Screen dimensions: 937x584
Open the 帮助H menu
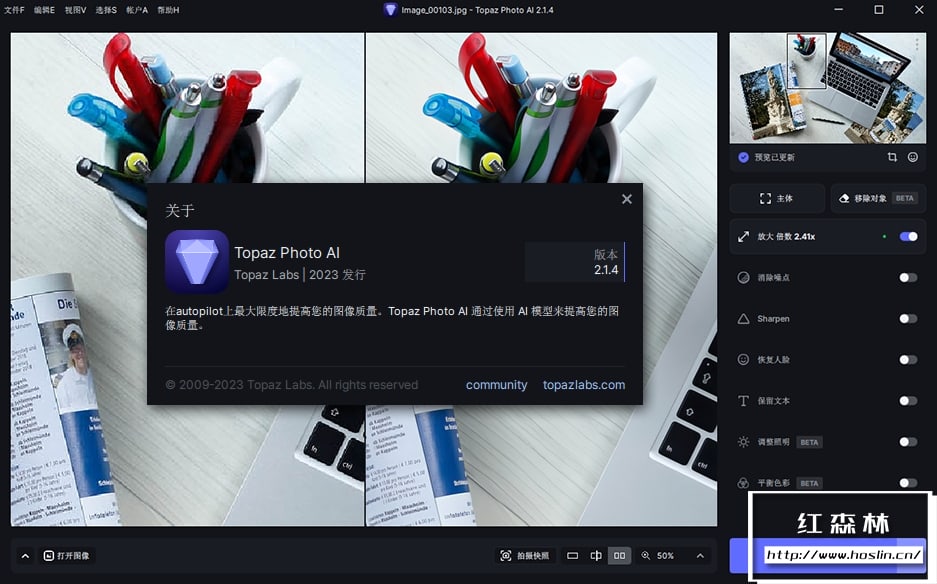[x=168, y=10]
